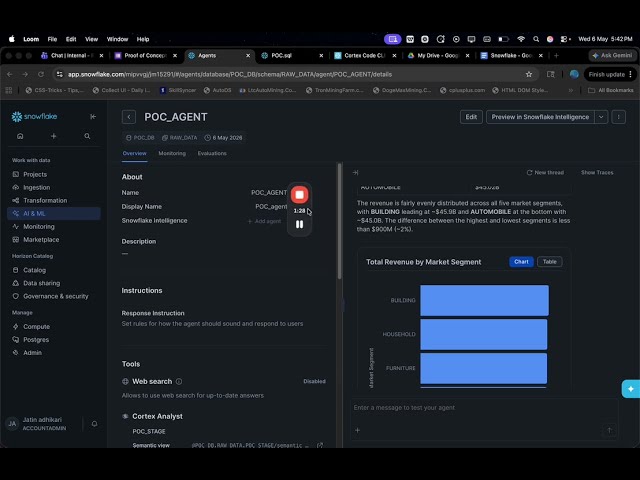Open Admin in the sidebar
The width and height of the screenshot is (640, 480).
[32, 353]
